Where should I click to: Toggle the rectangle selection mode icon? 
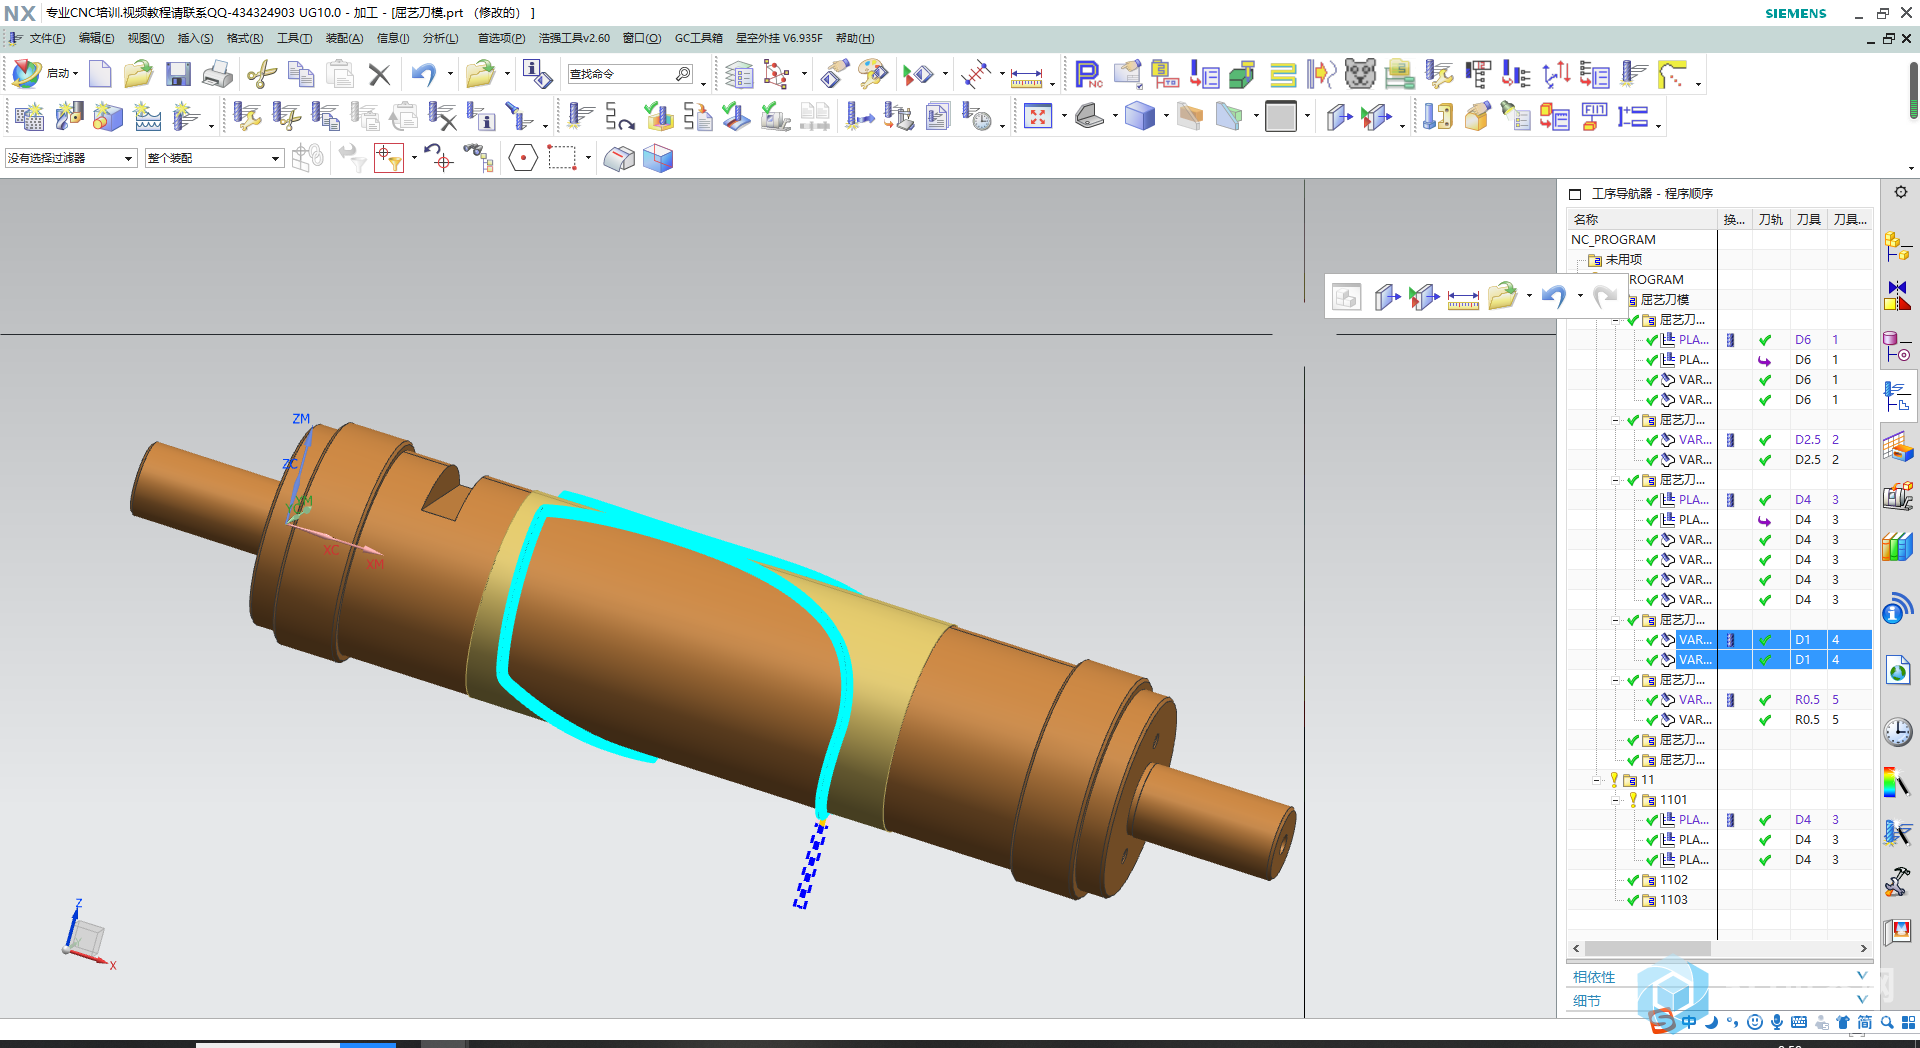pos(562,158)
